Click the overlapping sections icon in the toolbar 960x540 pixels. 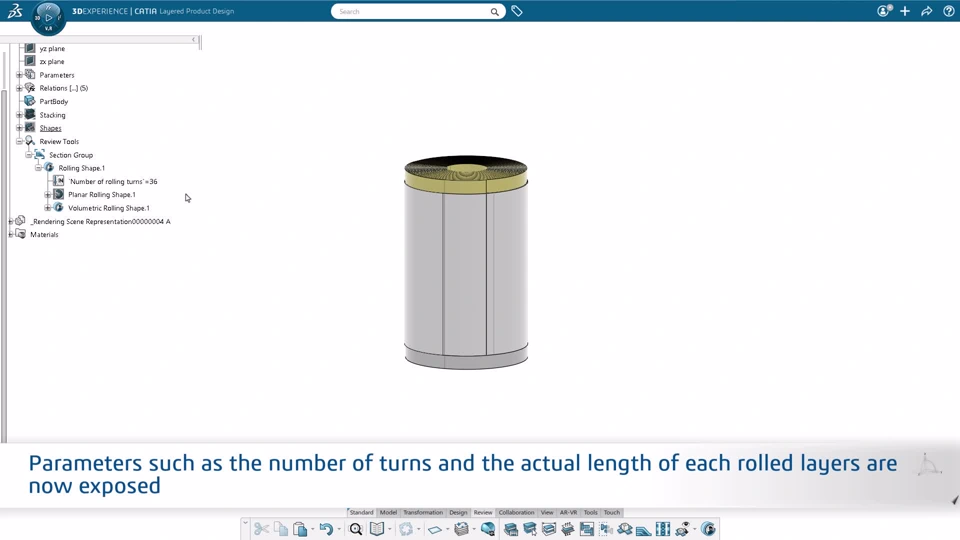click(x=587, y=529)
